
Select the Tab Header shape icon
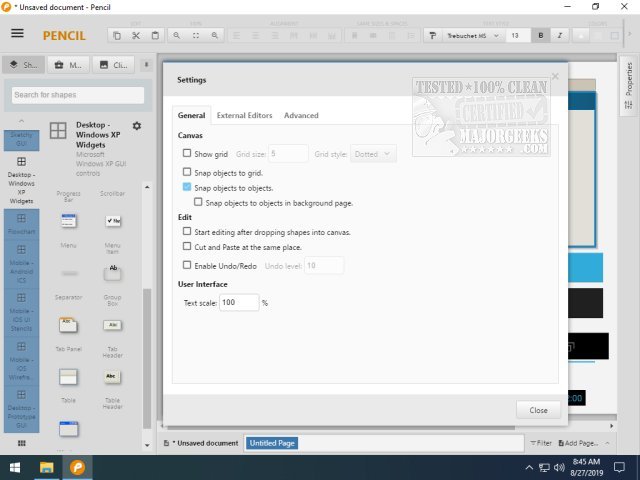pyautogui.click(x=113, y=325)
